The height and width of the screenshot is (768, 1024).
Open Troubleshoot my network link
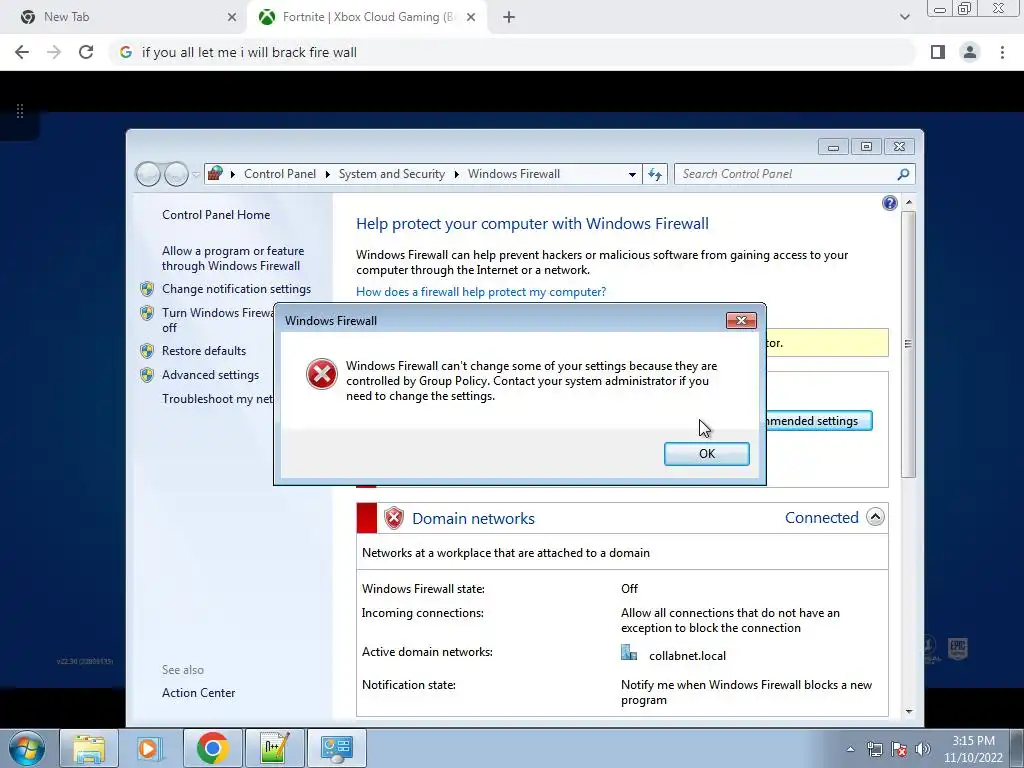(217, 399)
